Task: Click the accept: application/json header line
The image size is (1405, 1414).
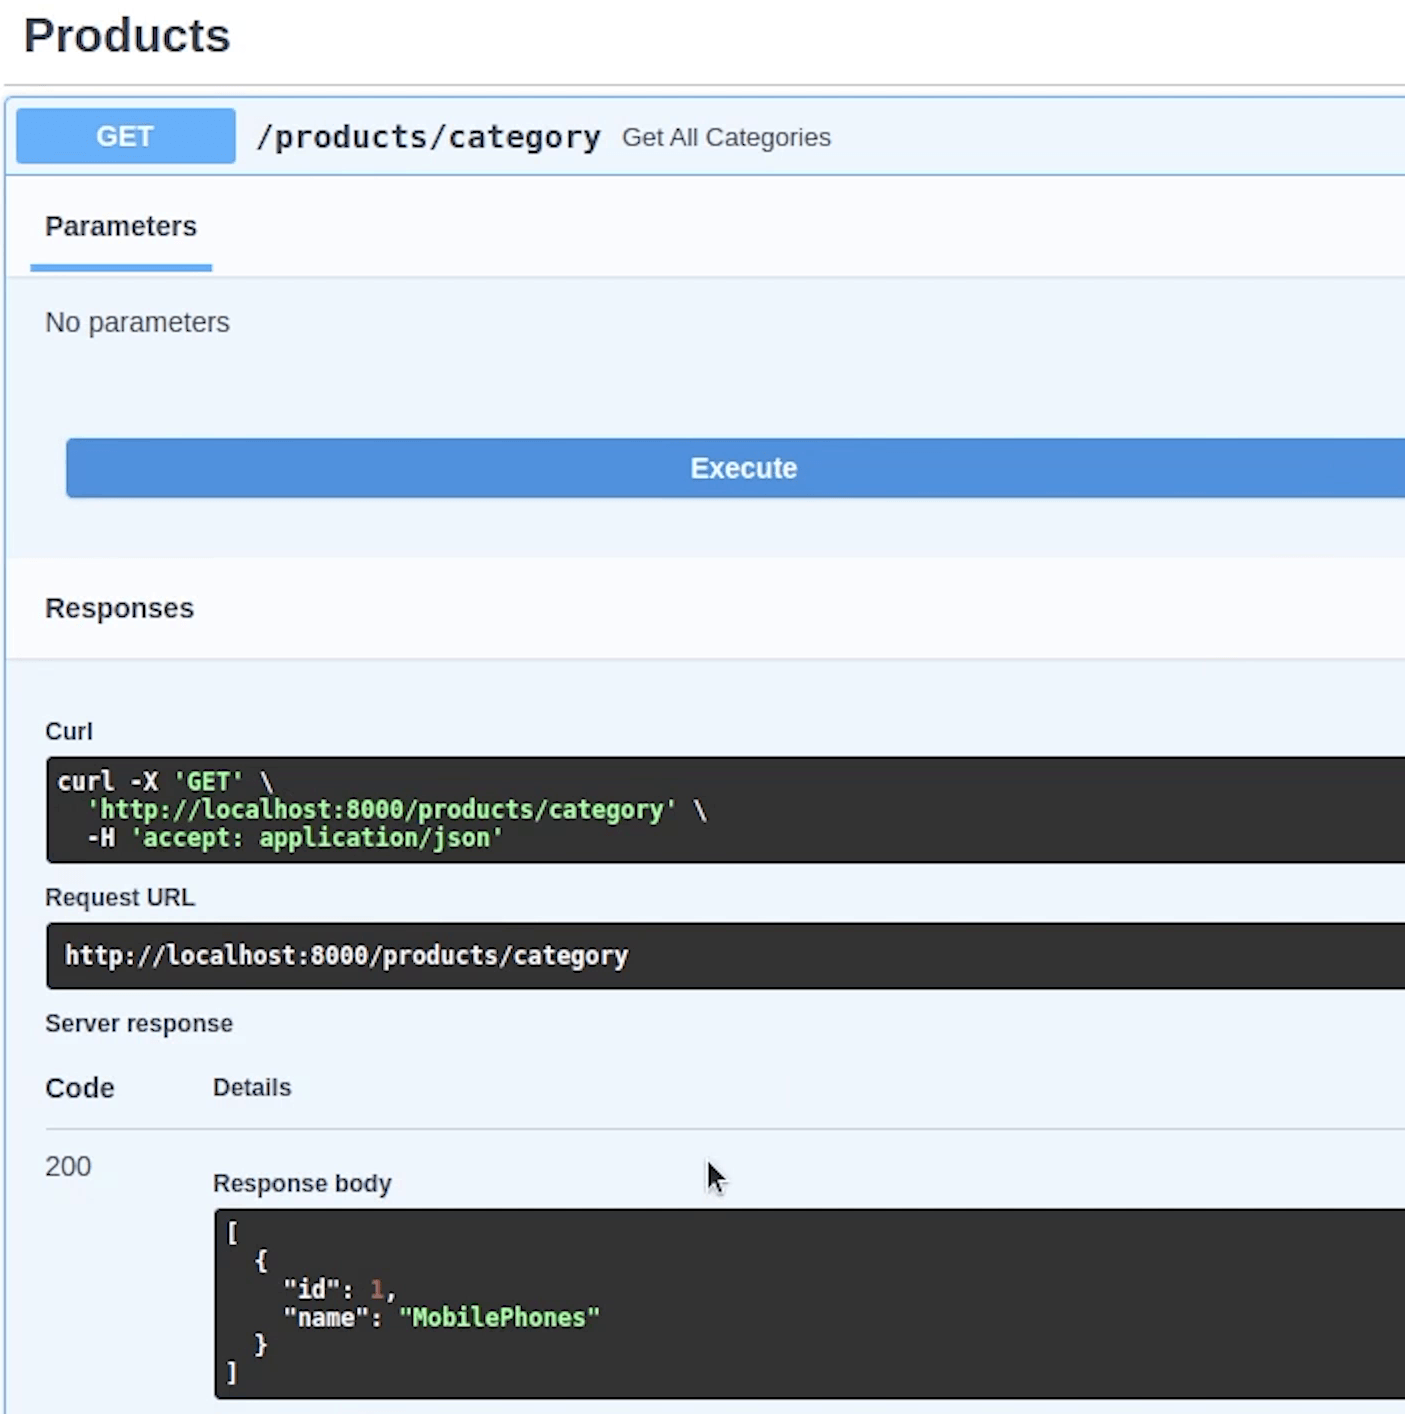Action: pos(295,838)
